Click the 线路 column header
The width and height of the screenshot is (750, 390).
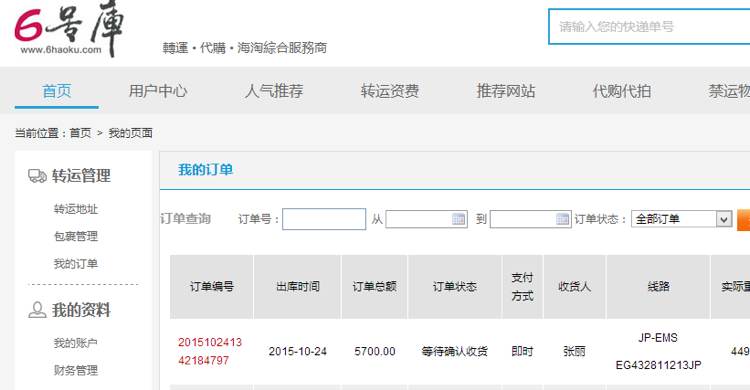click(658, 287)
